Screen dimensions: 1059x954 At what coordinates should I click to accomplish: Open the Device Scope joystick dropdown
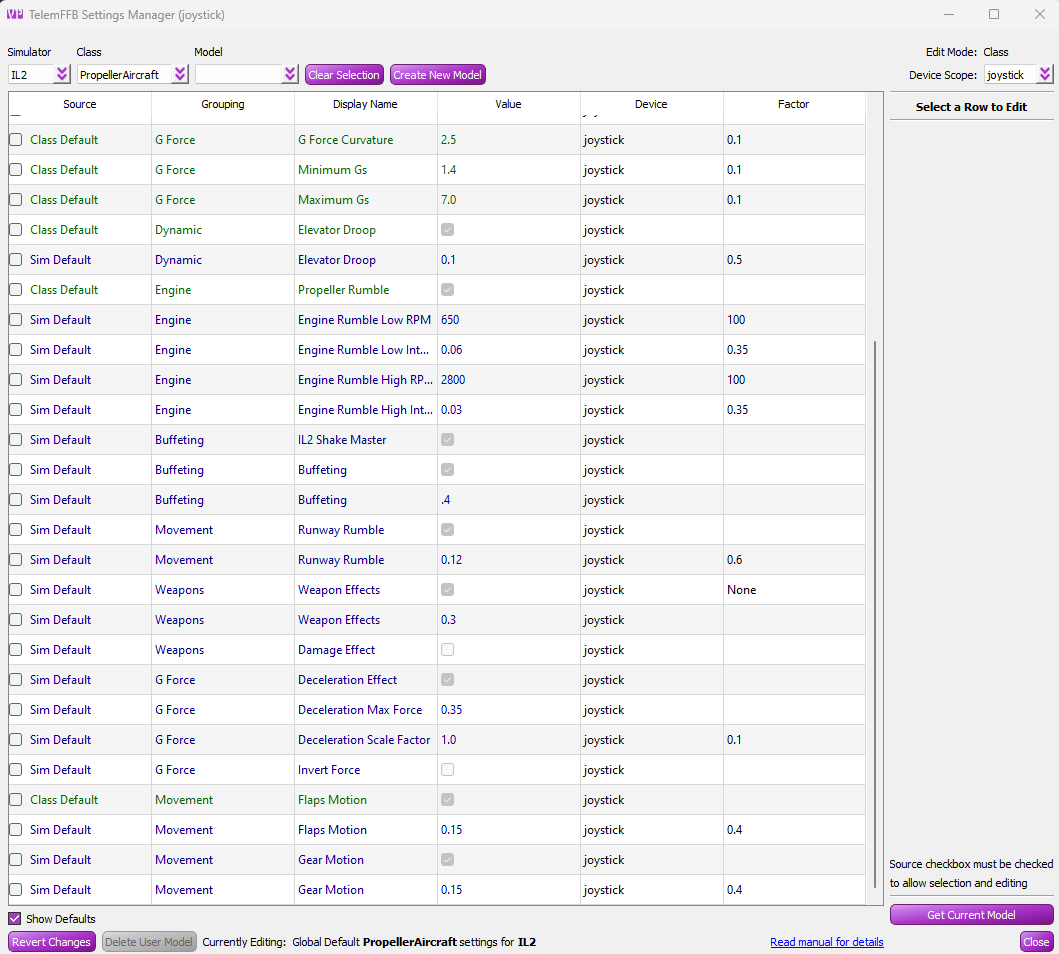click(1018, 75)
